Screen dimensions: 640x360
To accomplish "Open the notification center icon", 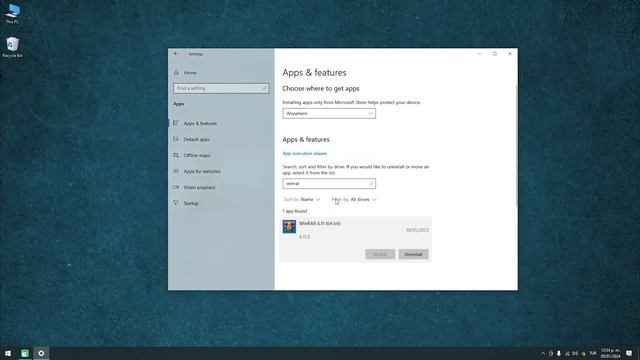I will [x=629, y=353].
